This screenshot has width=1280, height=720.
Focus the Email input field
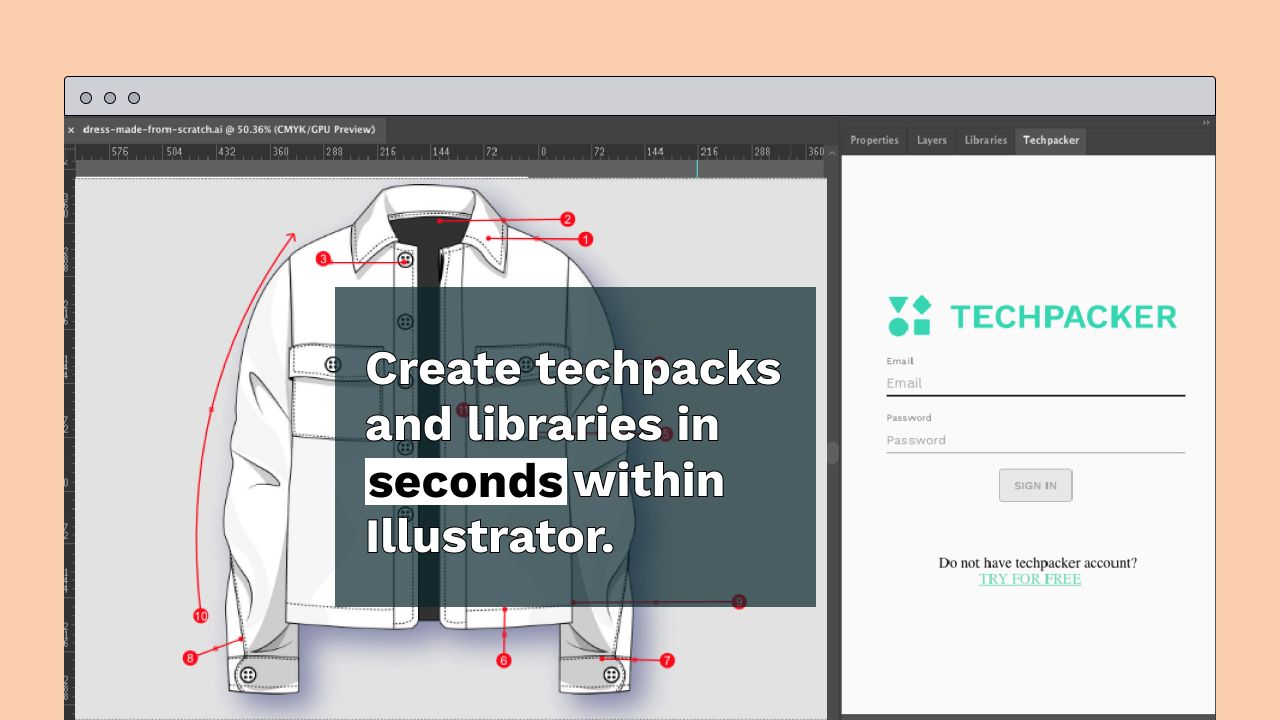click(x=1035, y=383)
